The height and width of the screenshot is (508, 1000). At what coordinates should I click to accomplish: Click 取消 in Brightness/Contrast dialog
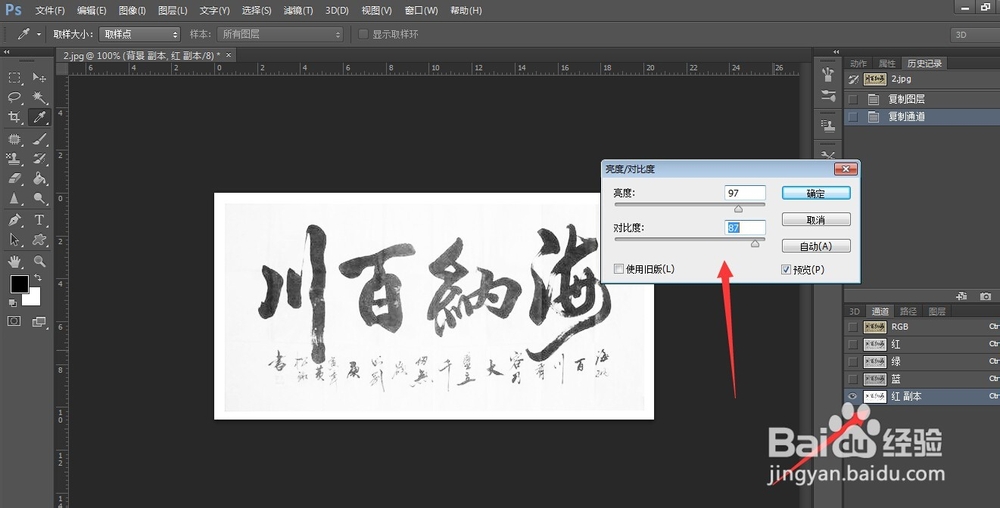pyautogui.click(x=816, y=220)
